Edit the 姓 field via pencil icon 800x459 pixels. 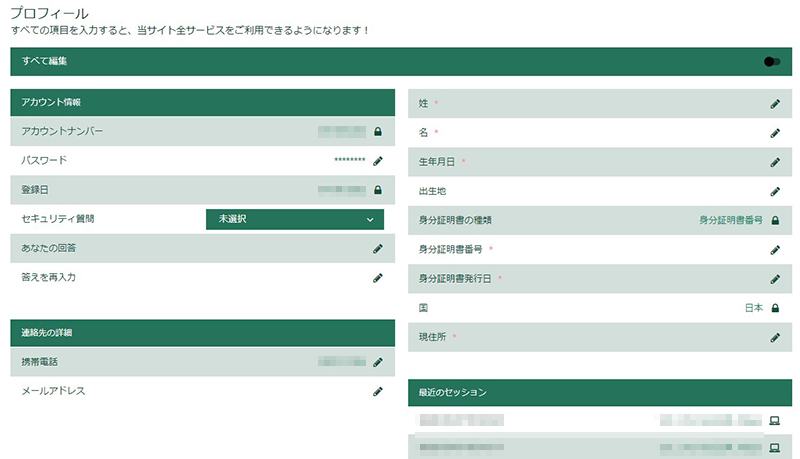tap(775, 104)
